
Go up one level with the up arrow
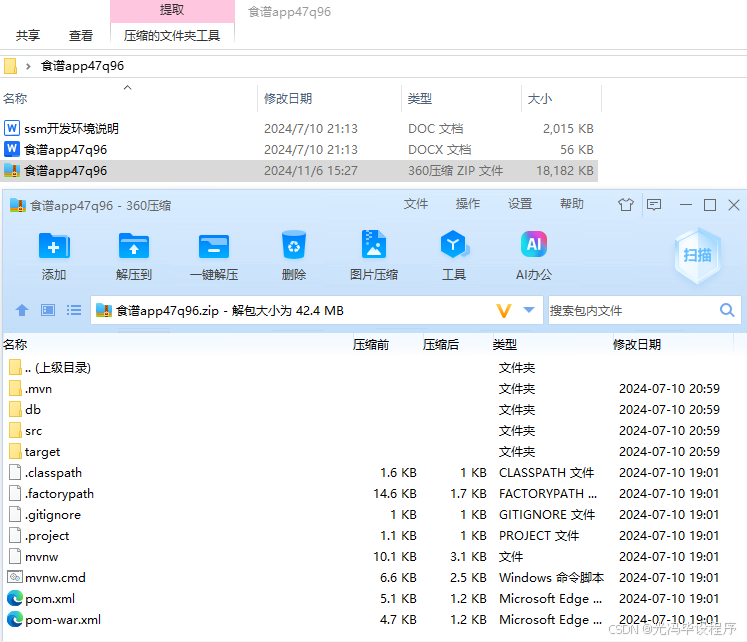22,311
